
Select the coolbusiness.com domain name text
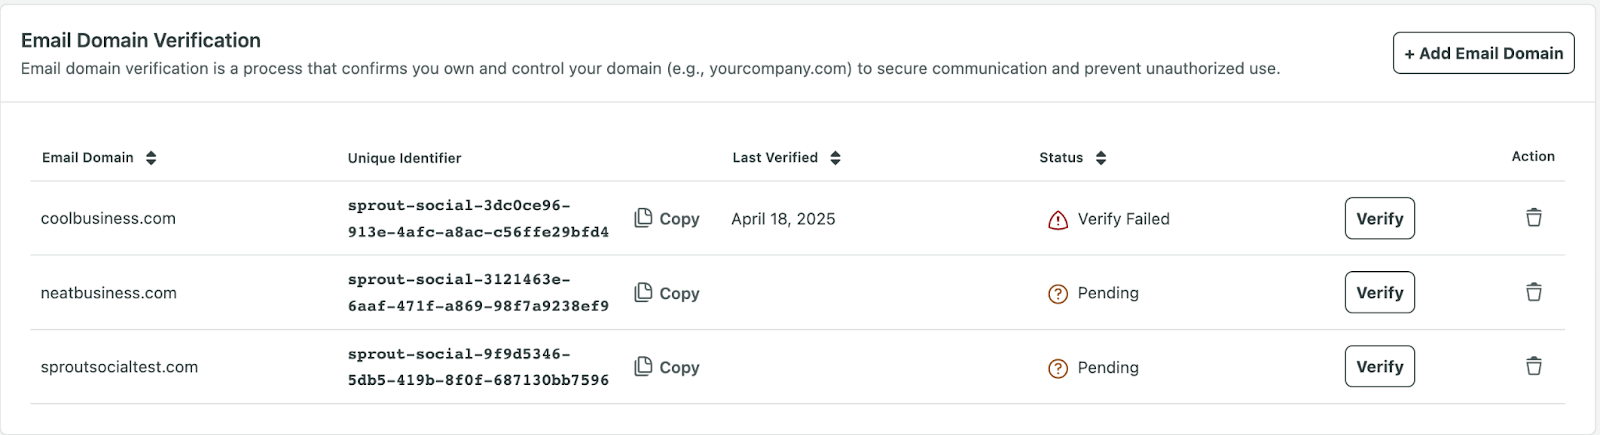tap(108, 219)
